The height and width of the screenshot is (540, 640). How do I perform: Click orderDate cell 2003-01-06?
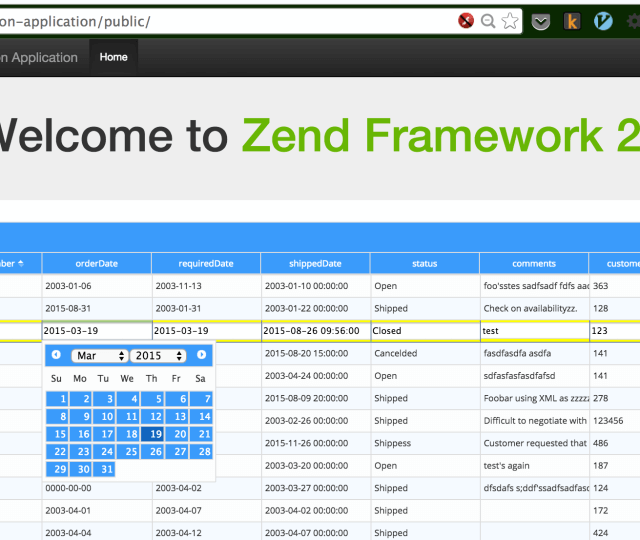(x=97, y=286)
